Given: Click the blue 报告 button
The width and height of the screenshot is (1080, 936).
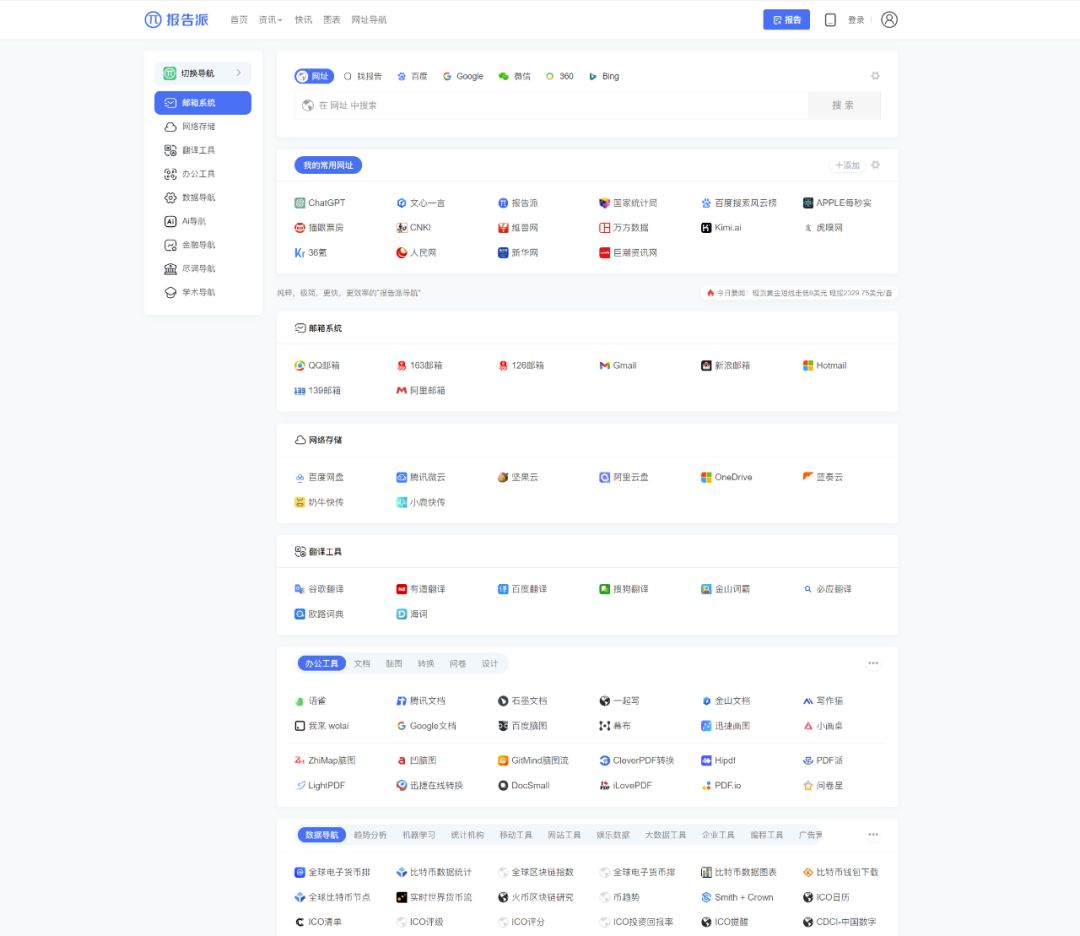Looking at the screenshot, I should point(786,20).
